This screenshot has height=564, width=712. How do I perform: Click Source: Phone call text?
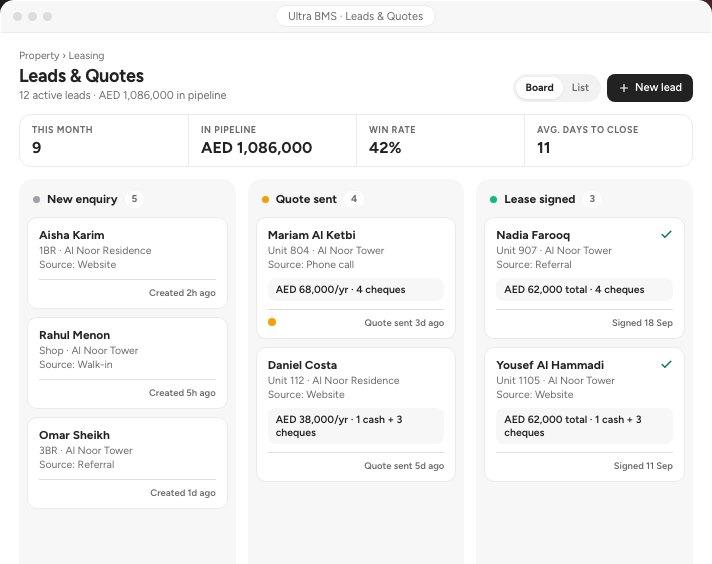click(x=311, y=265)
